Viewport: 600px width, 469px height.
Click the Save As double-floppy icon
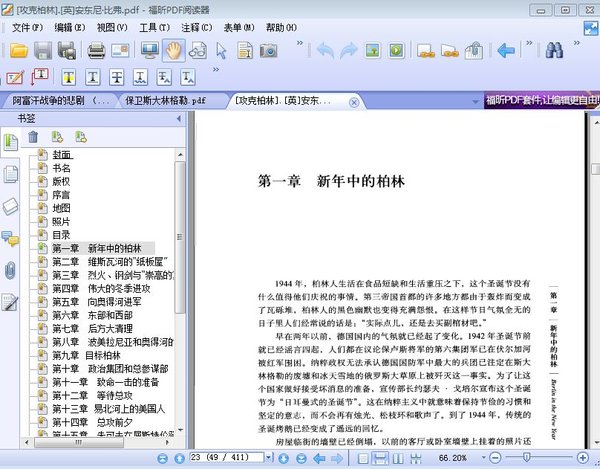point(67,50)
